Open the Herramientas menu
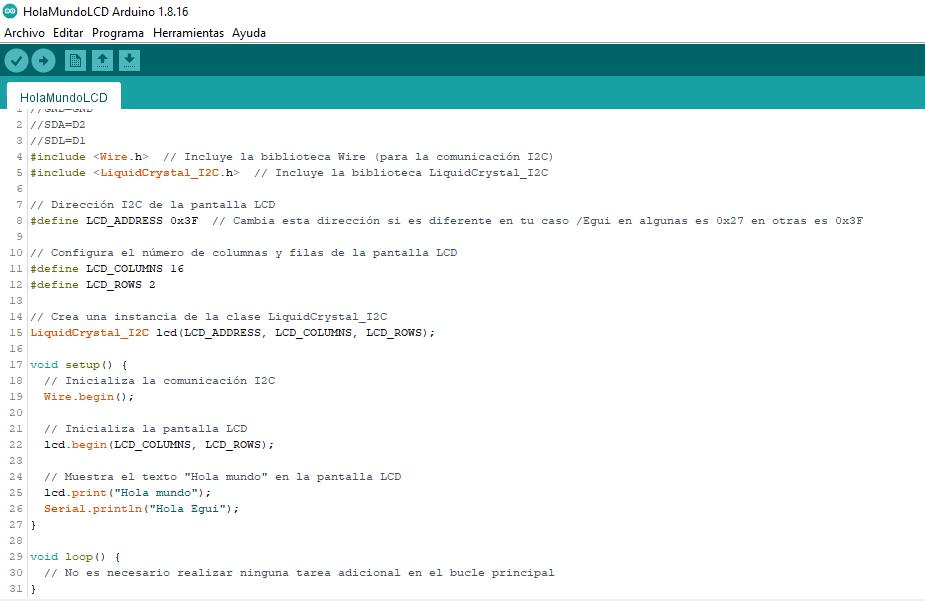 click(188, 33)
